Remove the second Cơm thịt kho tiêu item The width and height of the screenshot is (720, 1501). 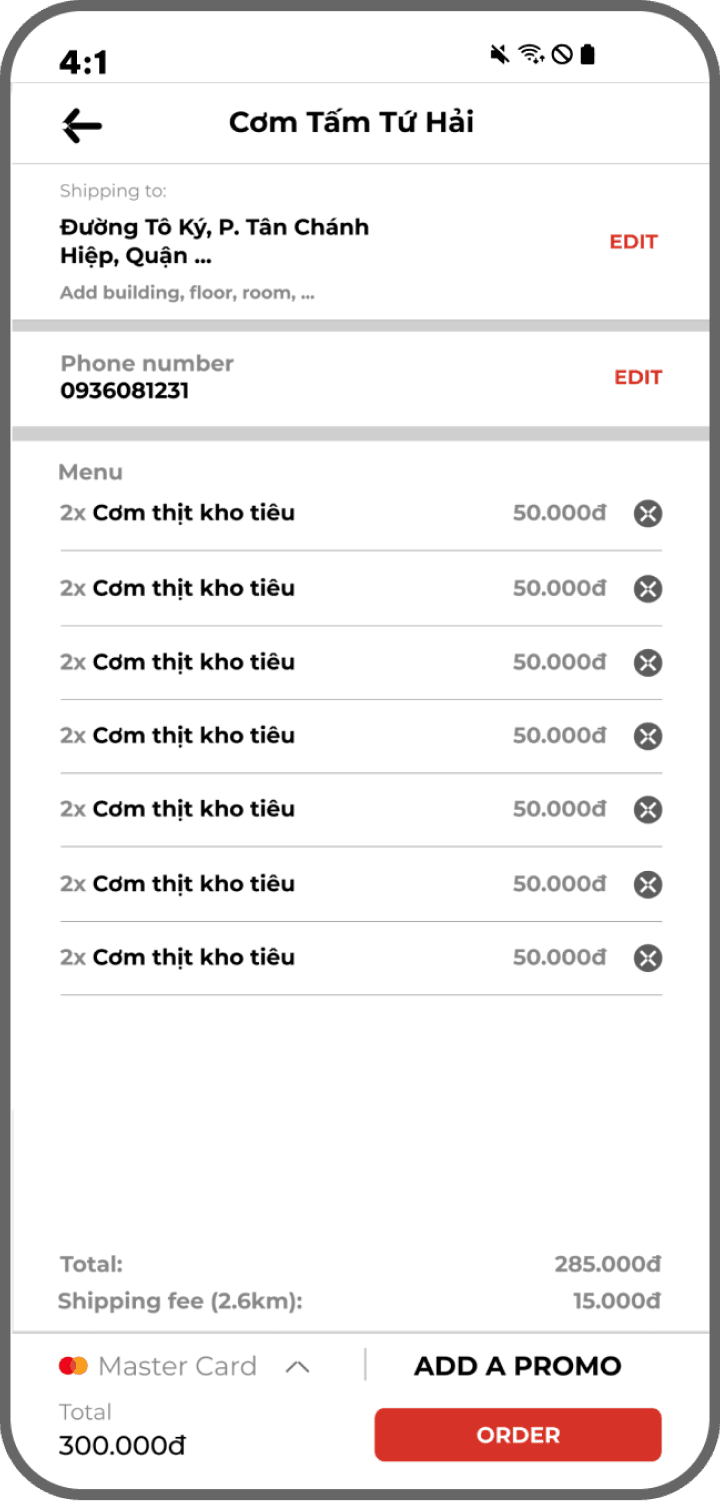pos(648,589)
